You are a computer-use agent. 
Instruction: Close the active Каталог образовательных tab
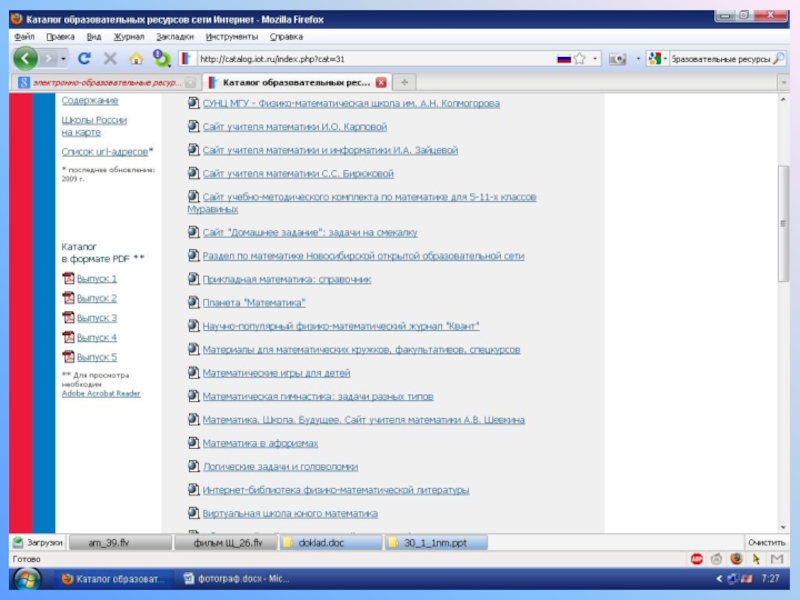(380, 82)
